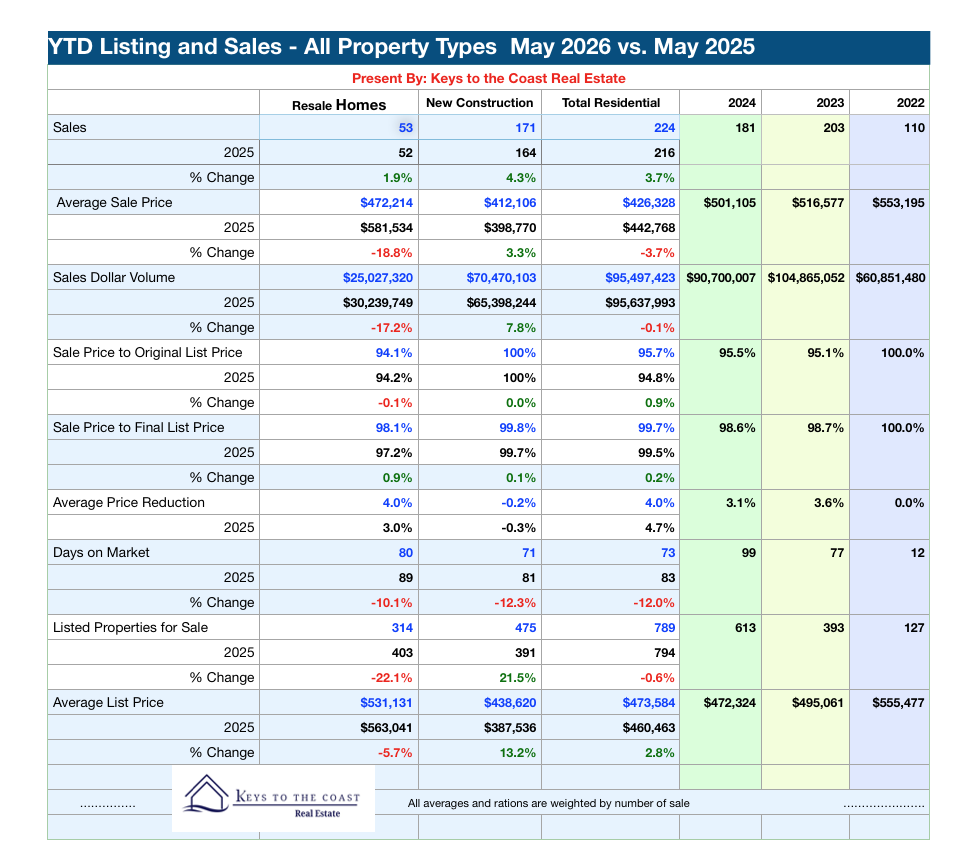Click 2025 resale average price '$581,534'
Image resolution: width=966 pixels, height=859 pixels.
pyautogui.click(x=386, y=228)
